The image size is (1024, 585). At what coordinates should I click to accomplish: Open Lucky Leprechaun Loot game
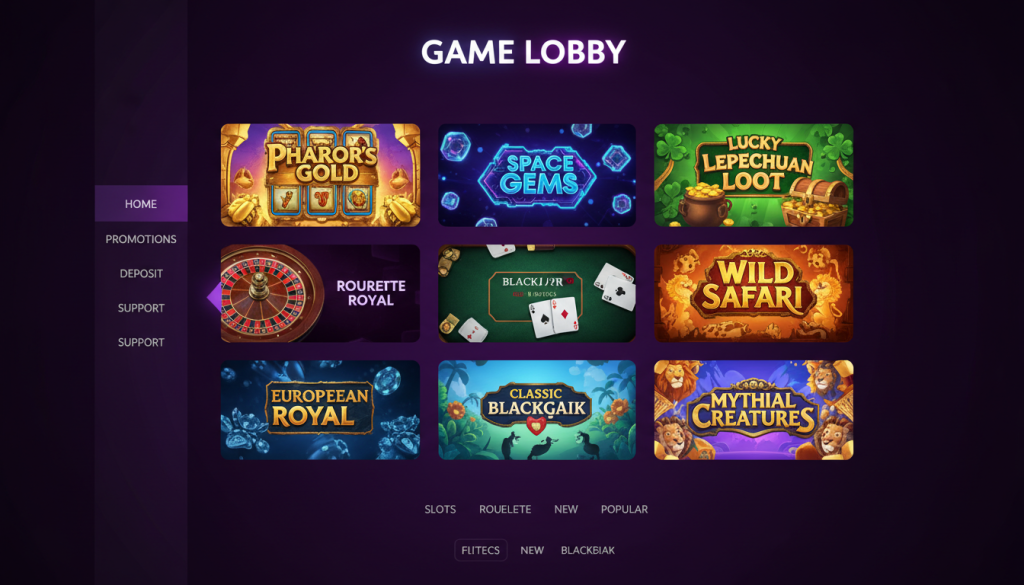click(754, 175)
